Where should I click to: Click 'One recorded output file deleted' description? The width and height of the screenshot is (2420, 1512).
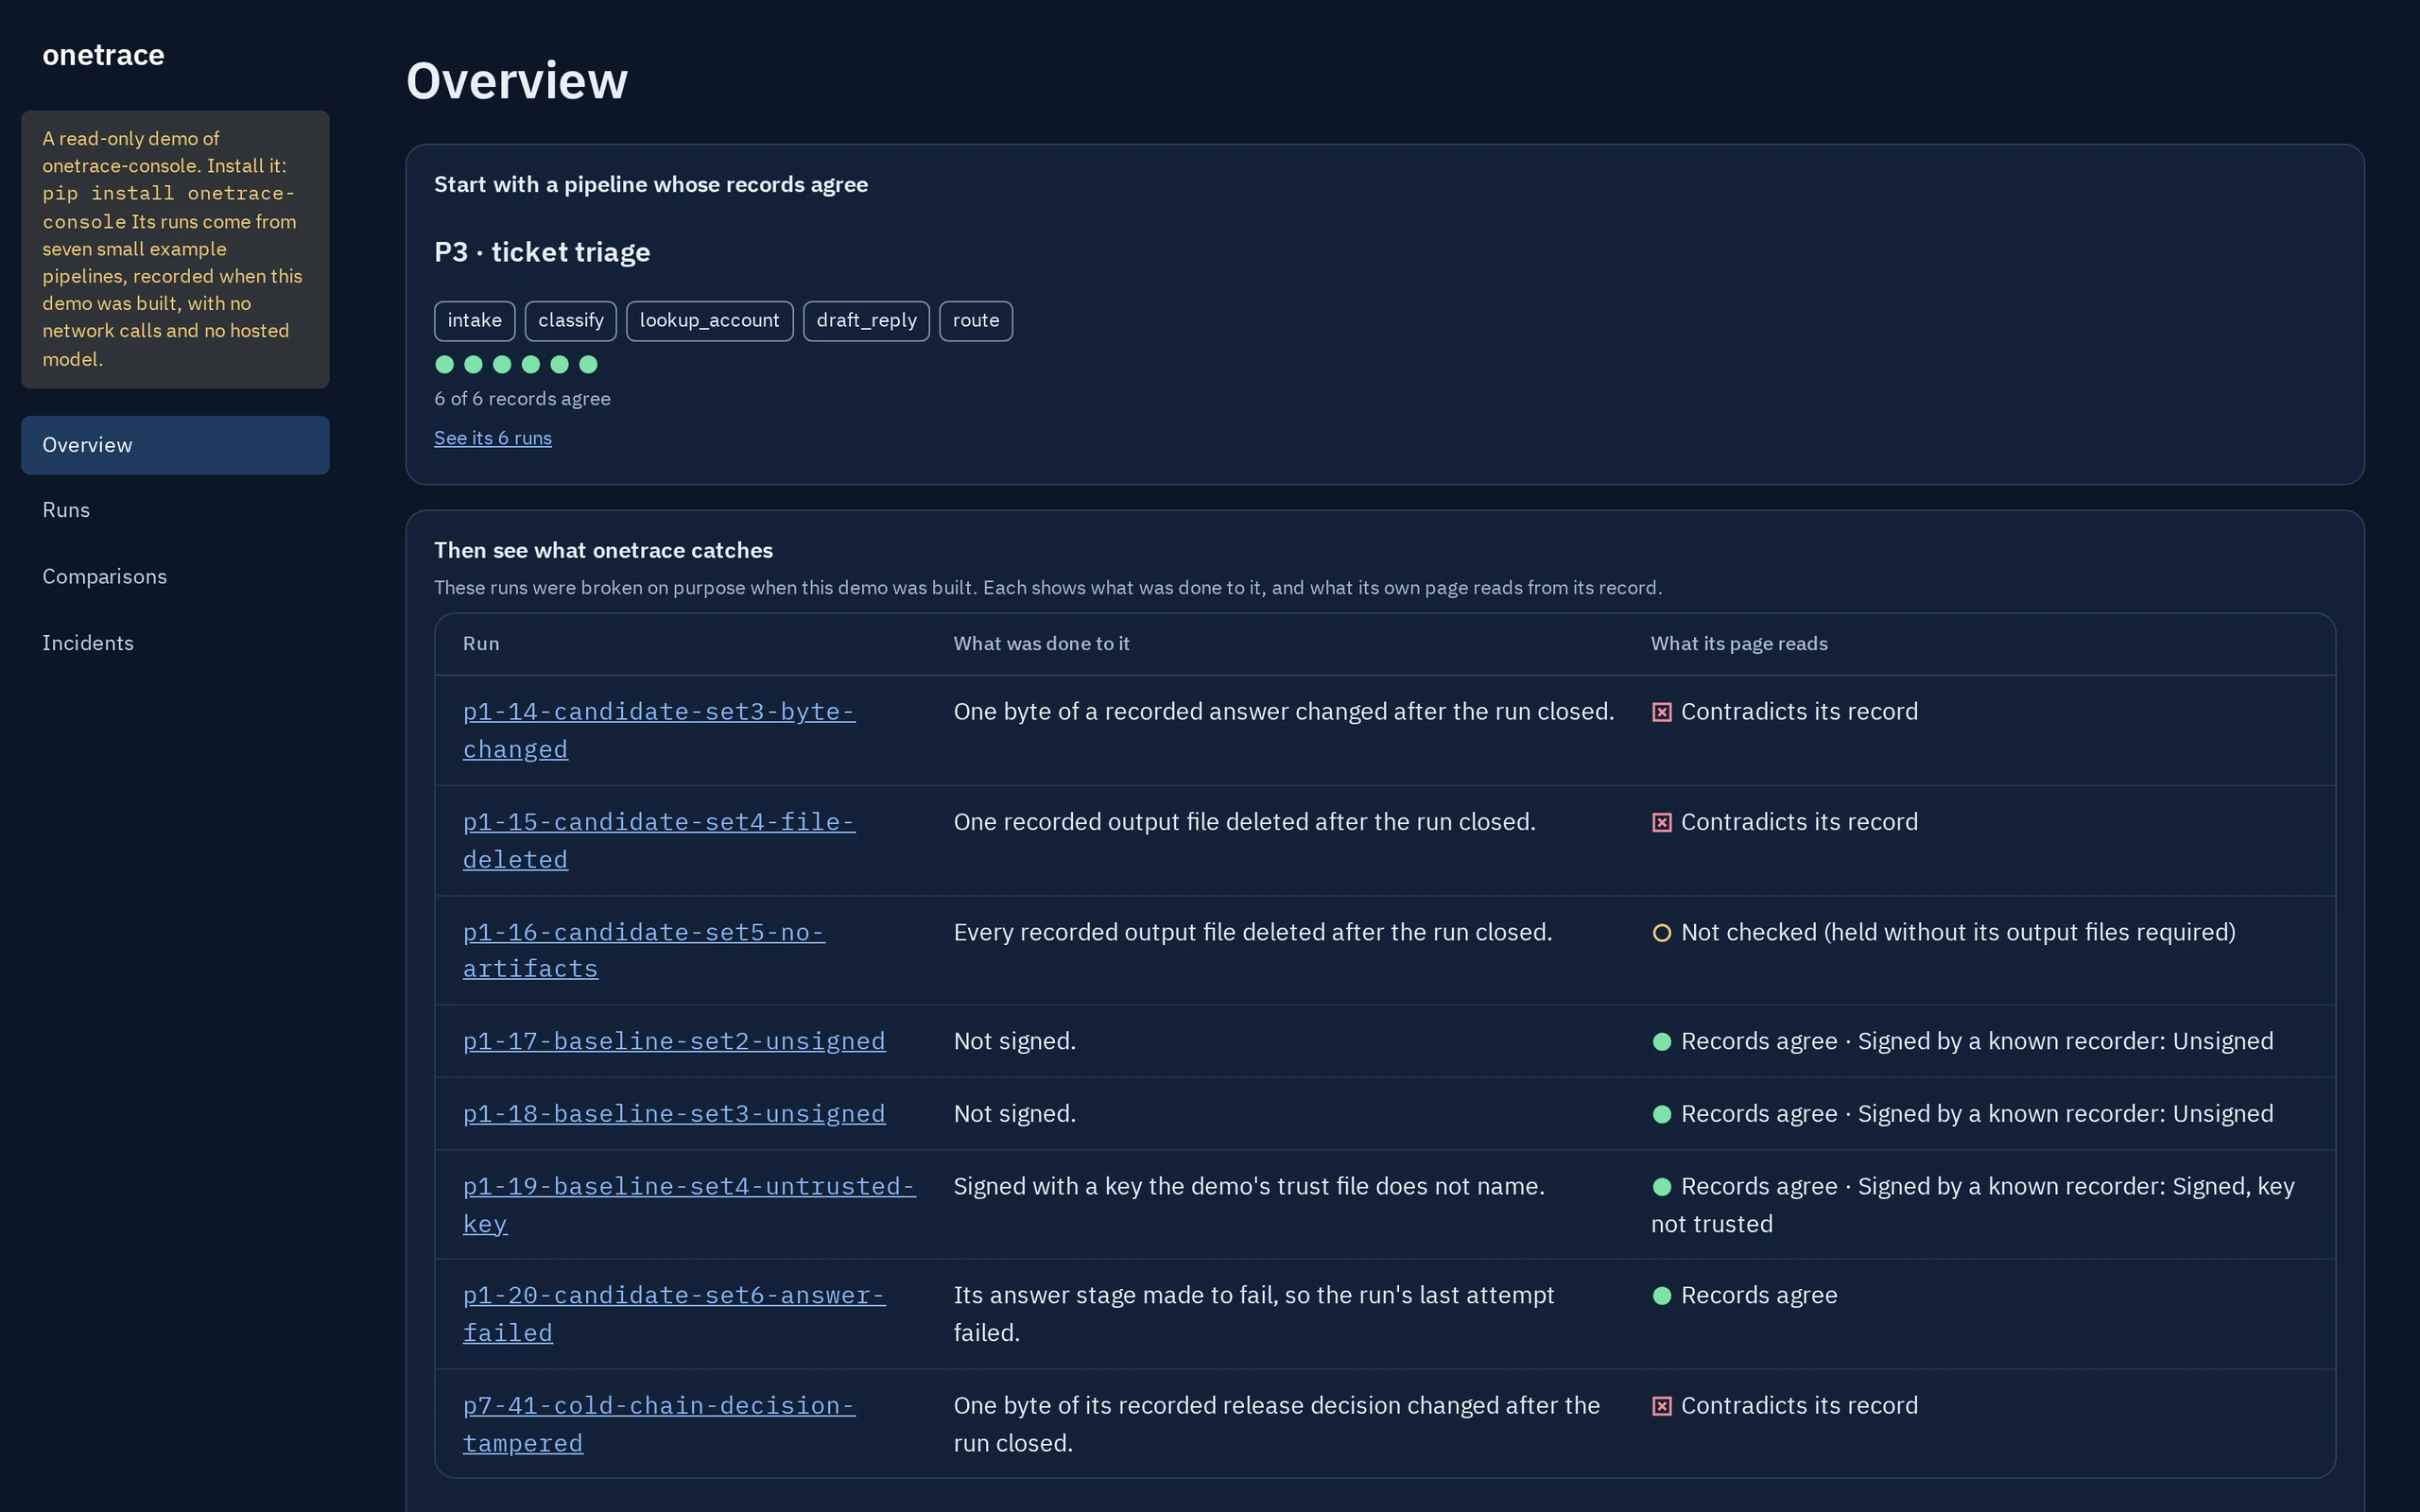pyautogui.click(x=1244, y=822)
